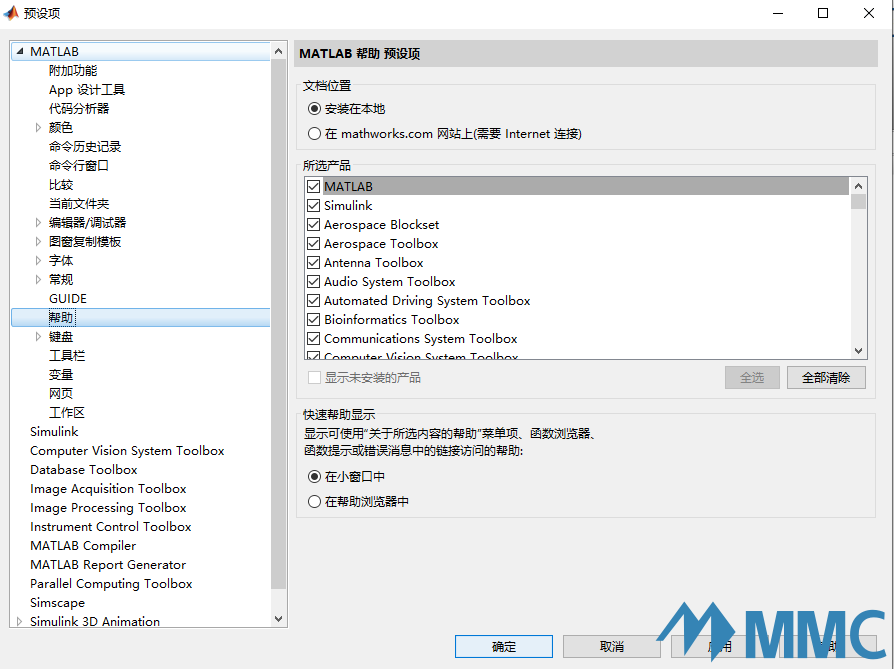The width and height of the screenshot is (894, 669).
Task: Open 网页 (Web) preferences
Action: coord(61,394)
